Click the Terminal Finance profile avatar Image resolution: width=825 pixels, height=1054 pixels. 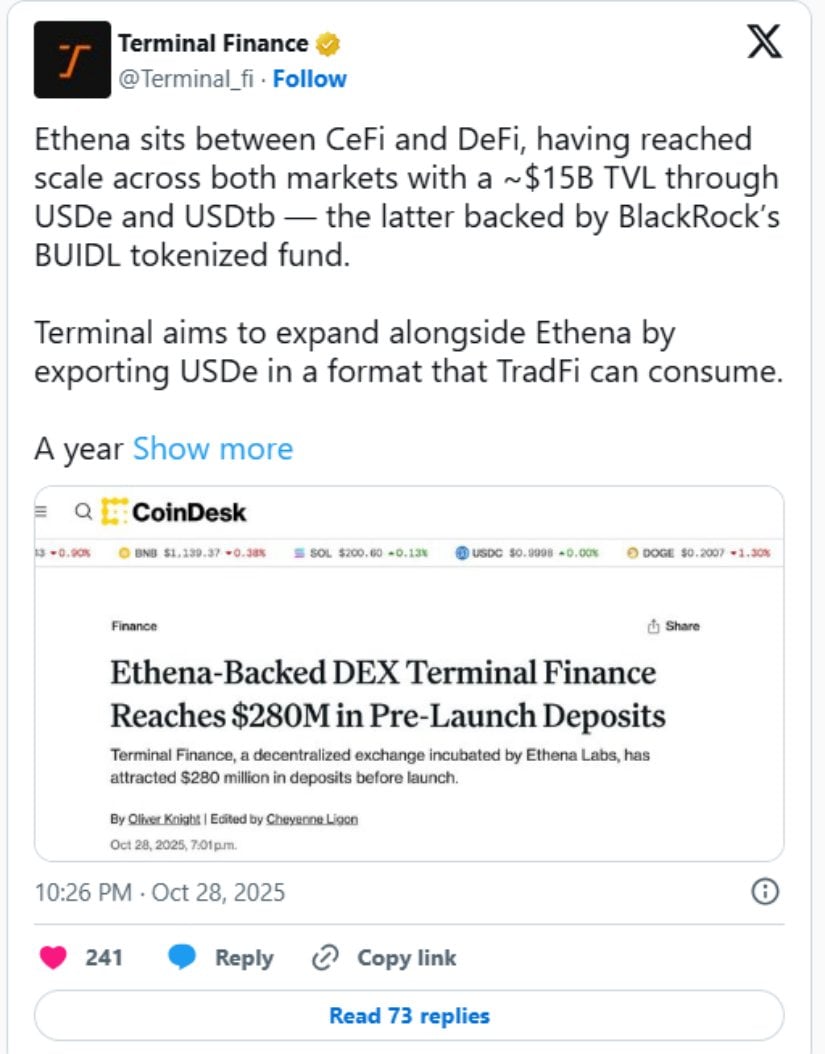[71, 58]
